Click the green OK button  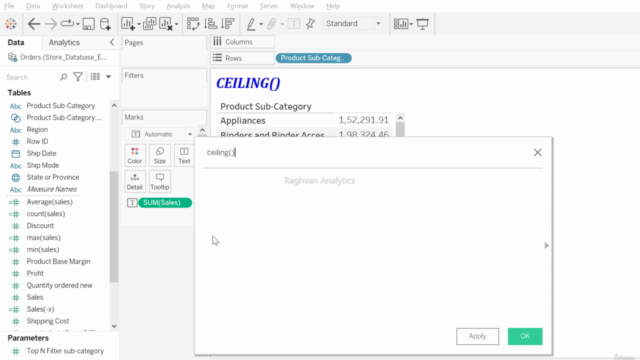pos(525,336)
